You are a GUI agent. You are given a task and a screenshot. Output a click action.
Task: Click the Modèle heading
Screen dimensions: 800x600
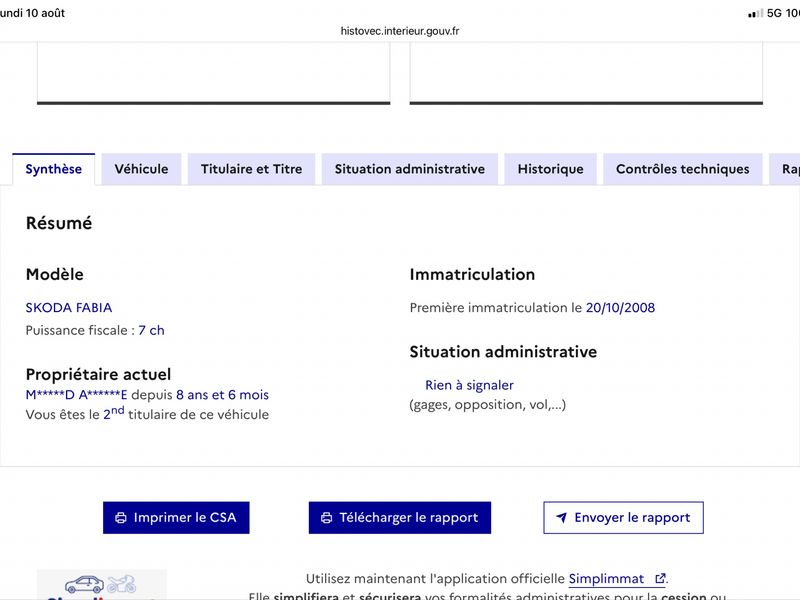pos(55,274)
